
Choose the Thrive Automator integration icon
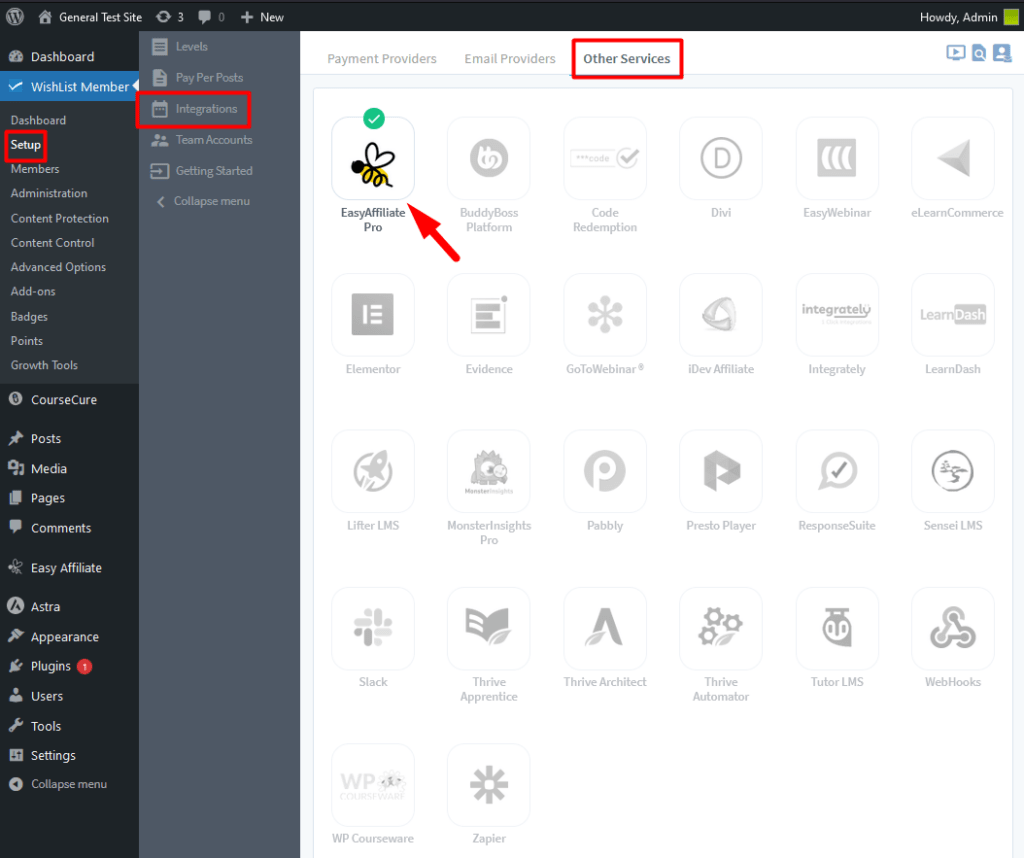click(x=721, y=628)
